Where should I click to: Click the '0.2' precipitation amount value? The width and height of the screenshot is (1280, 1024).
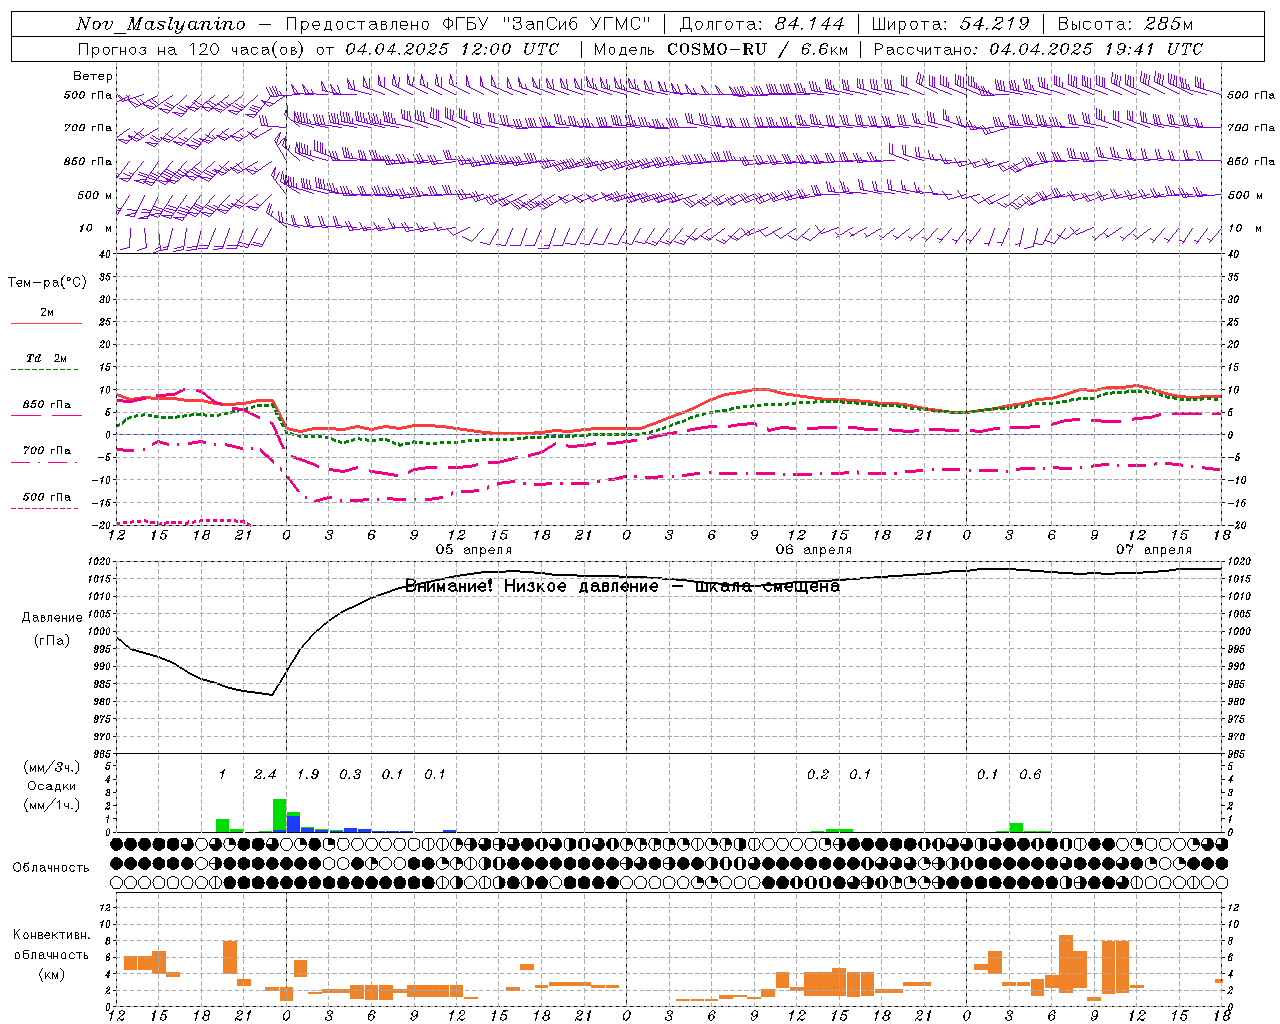[818, 775]
